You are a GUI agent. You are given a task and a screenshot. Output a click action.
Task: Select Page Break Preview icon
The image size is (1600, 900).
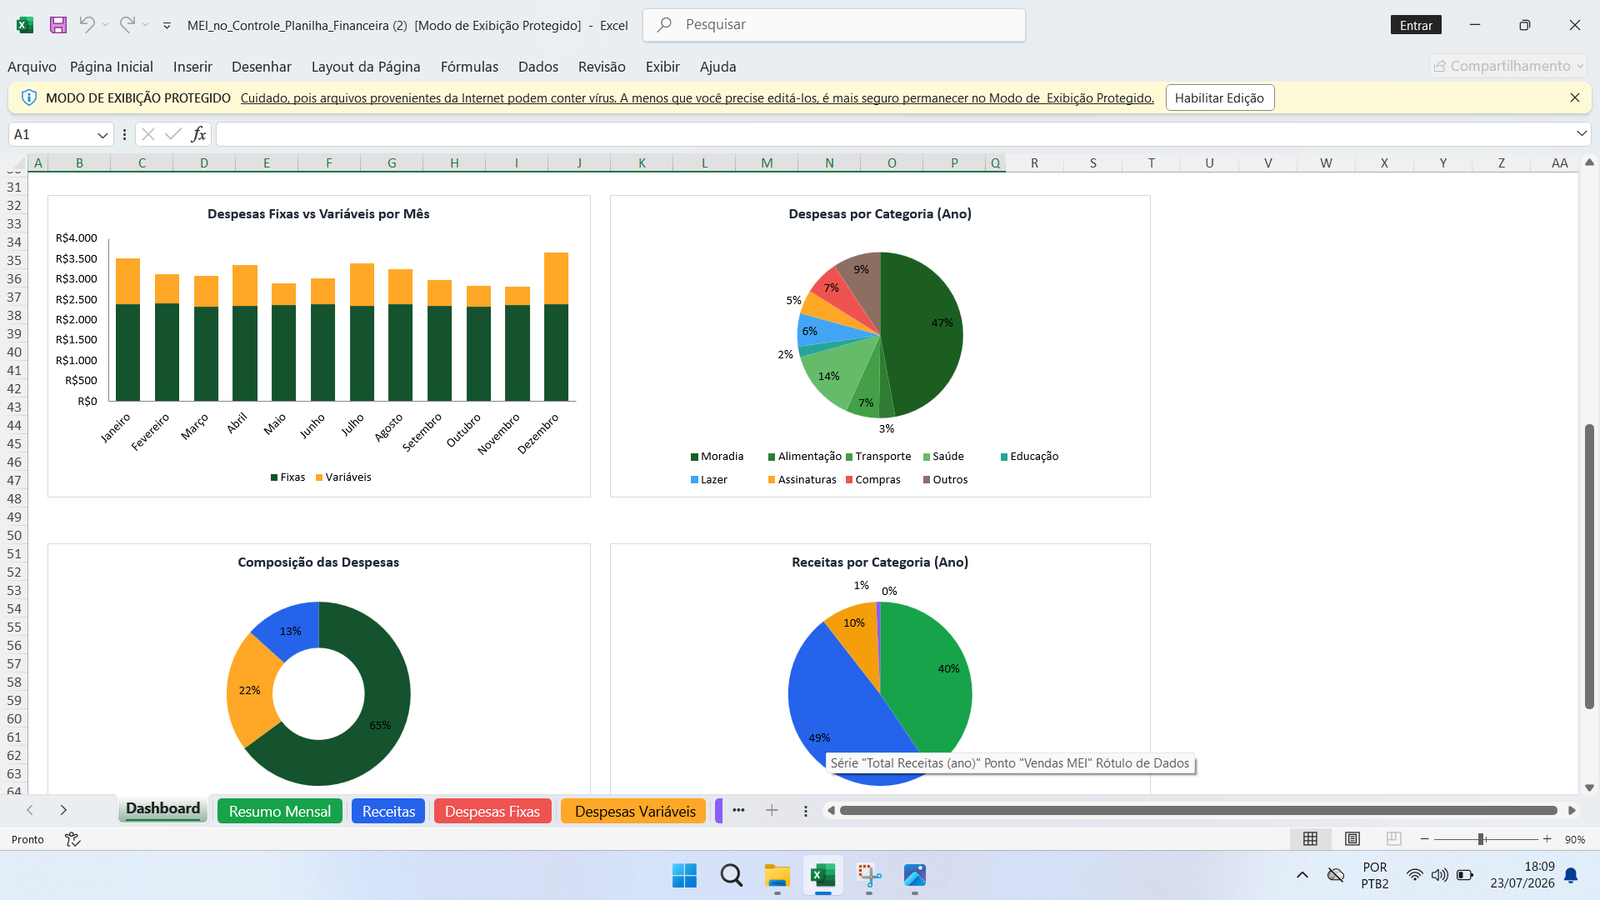click(1394, 839)
